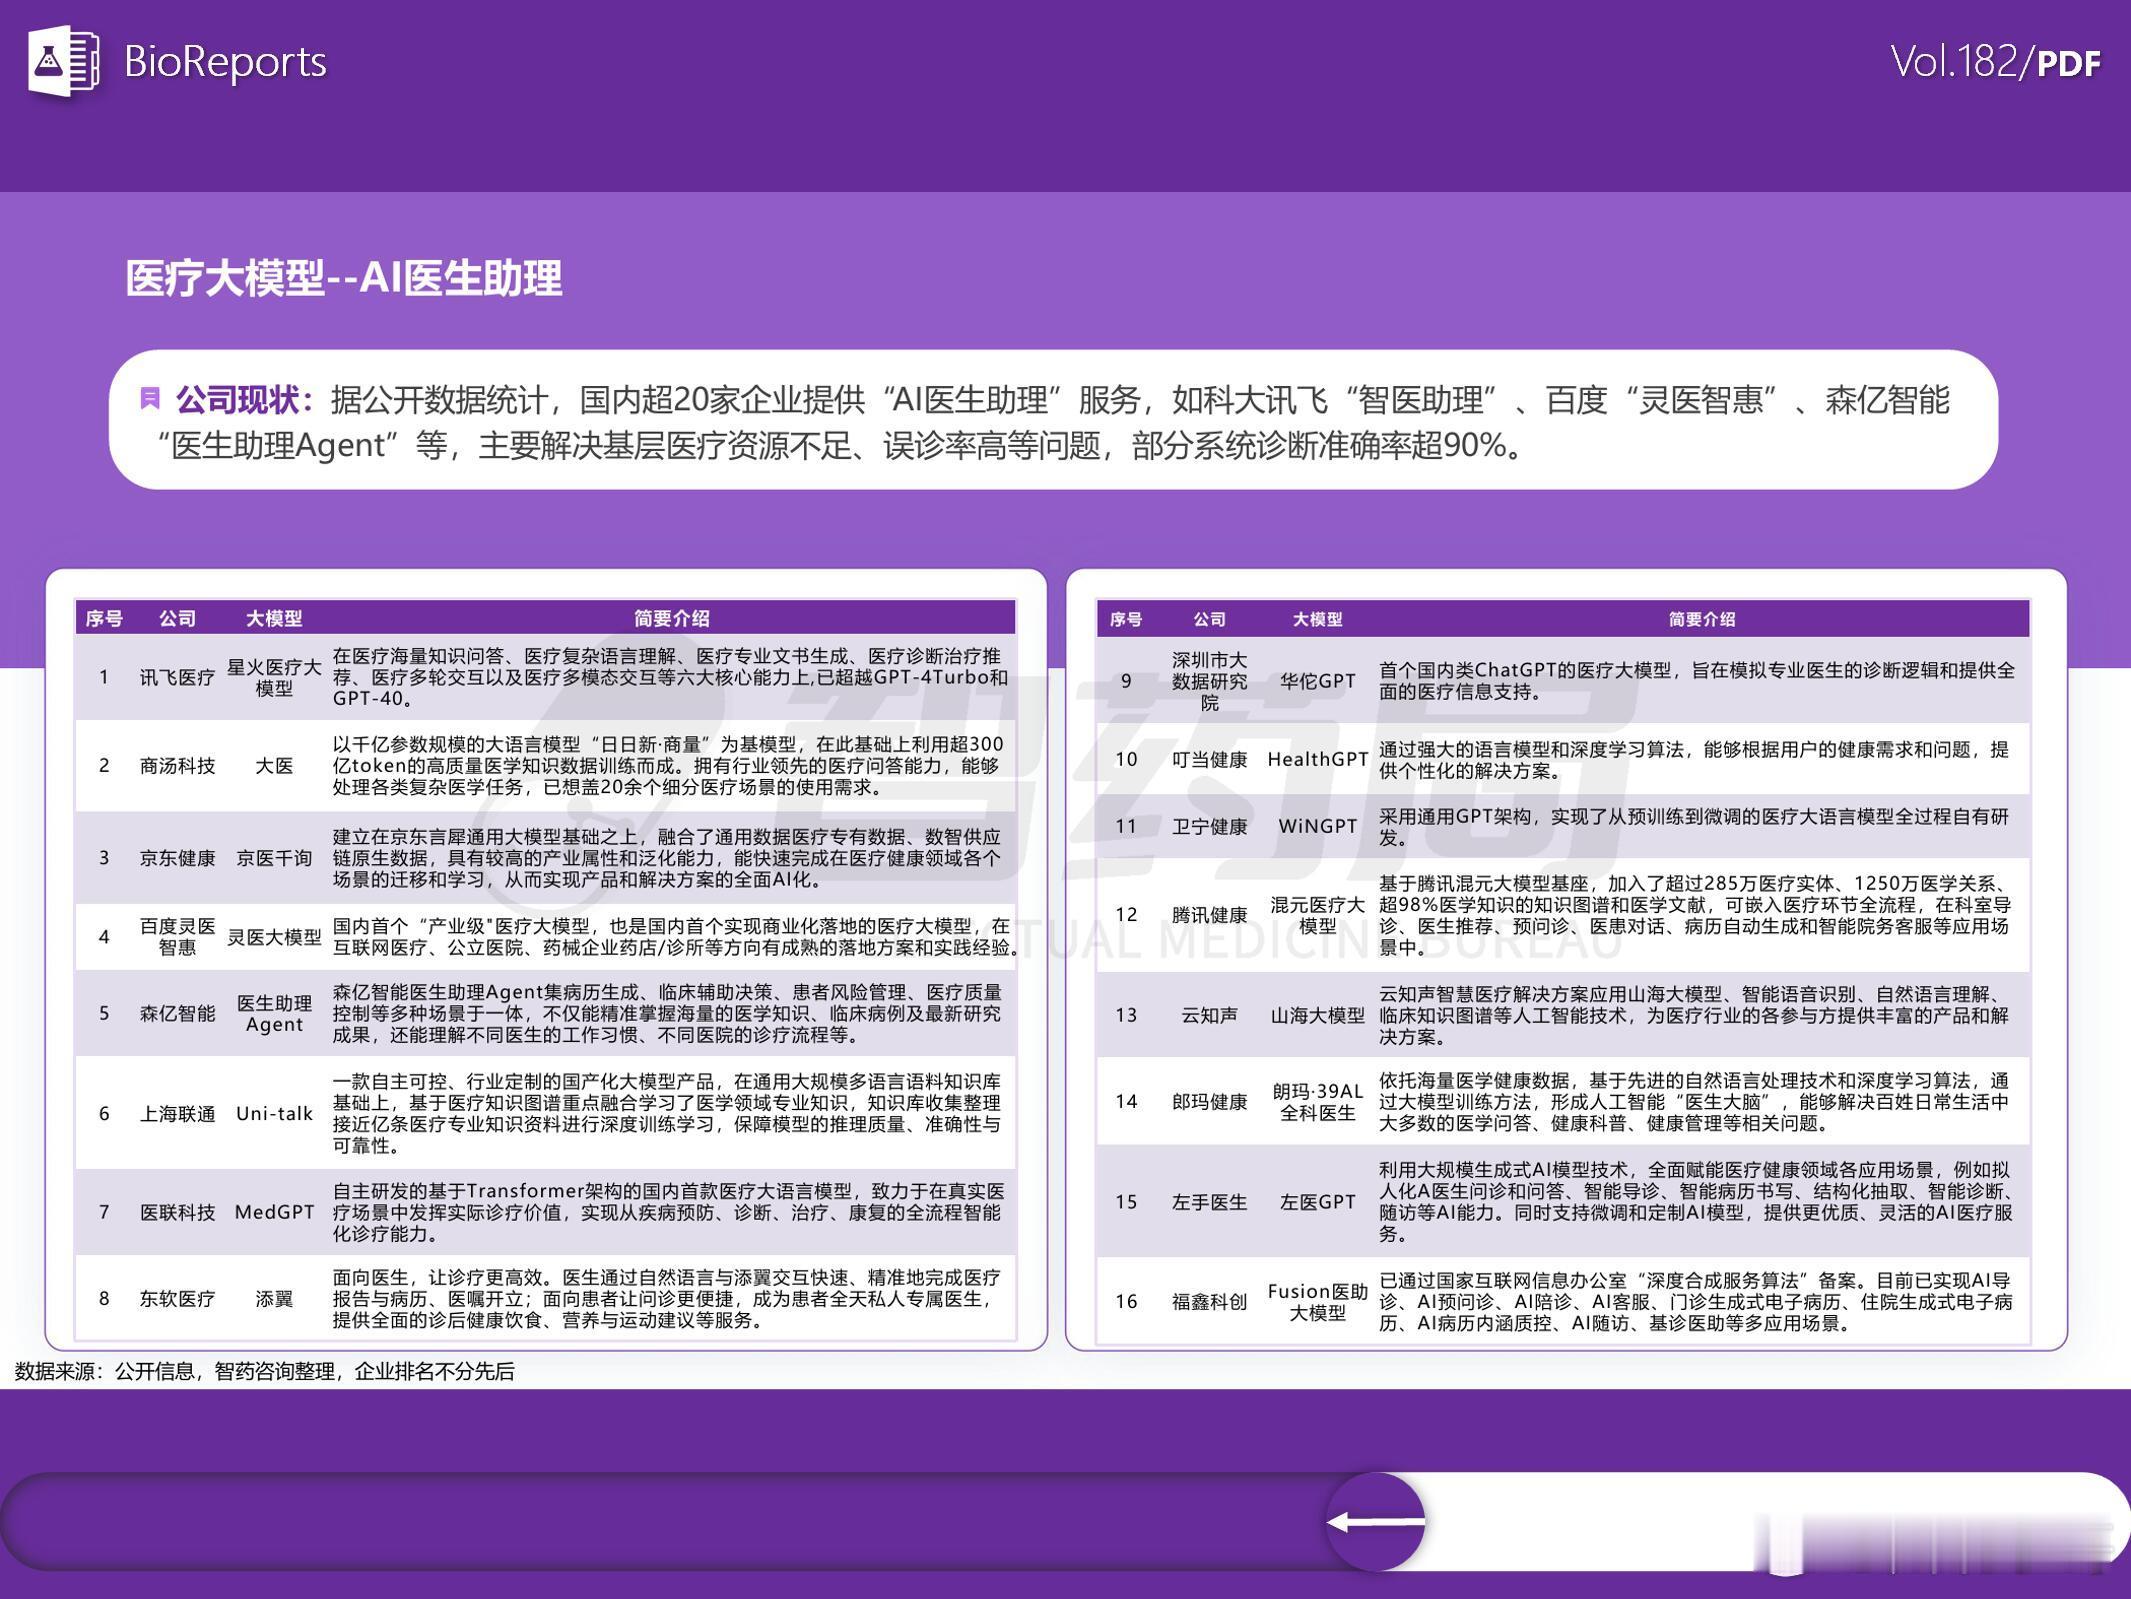2131x1599 pixels.
Task: Click the description starting 首个国内类ChatGPT
Action: 1697,681
